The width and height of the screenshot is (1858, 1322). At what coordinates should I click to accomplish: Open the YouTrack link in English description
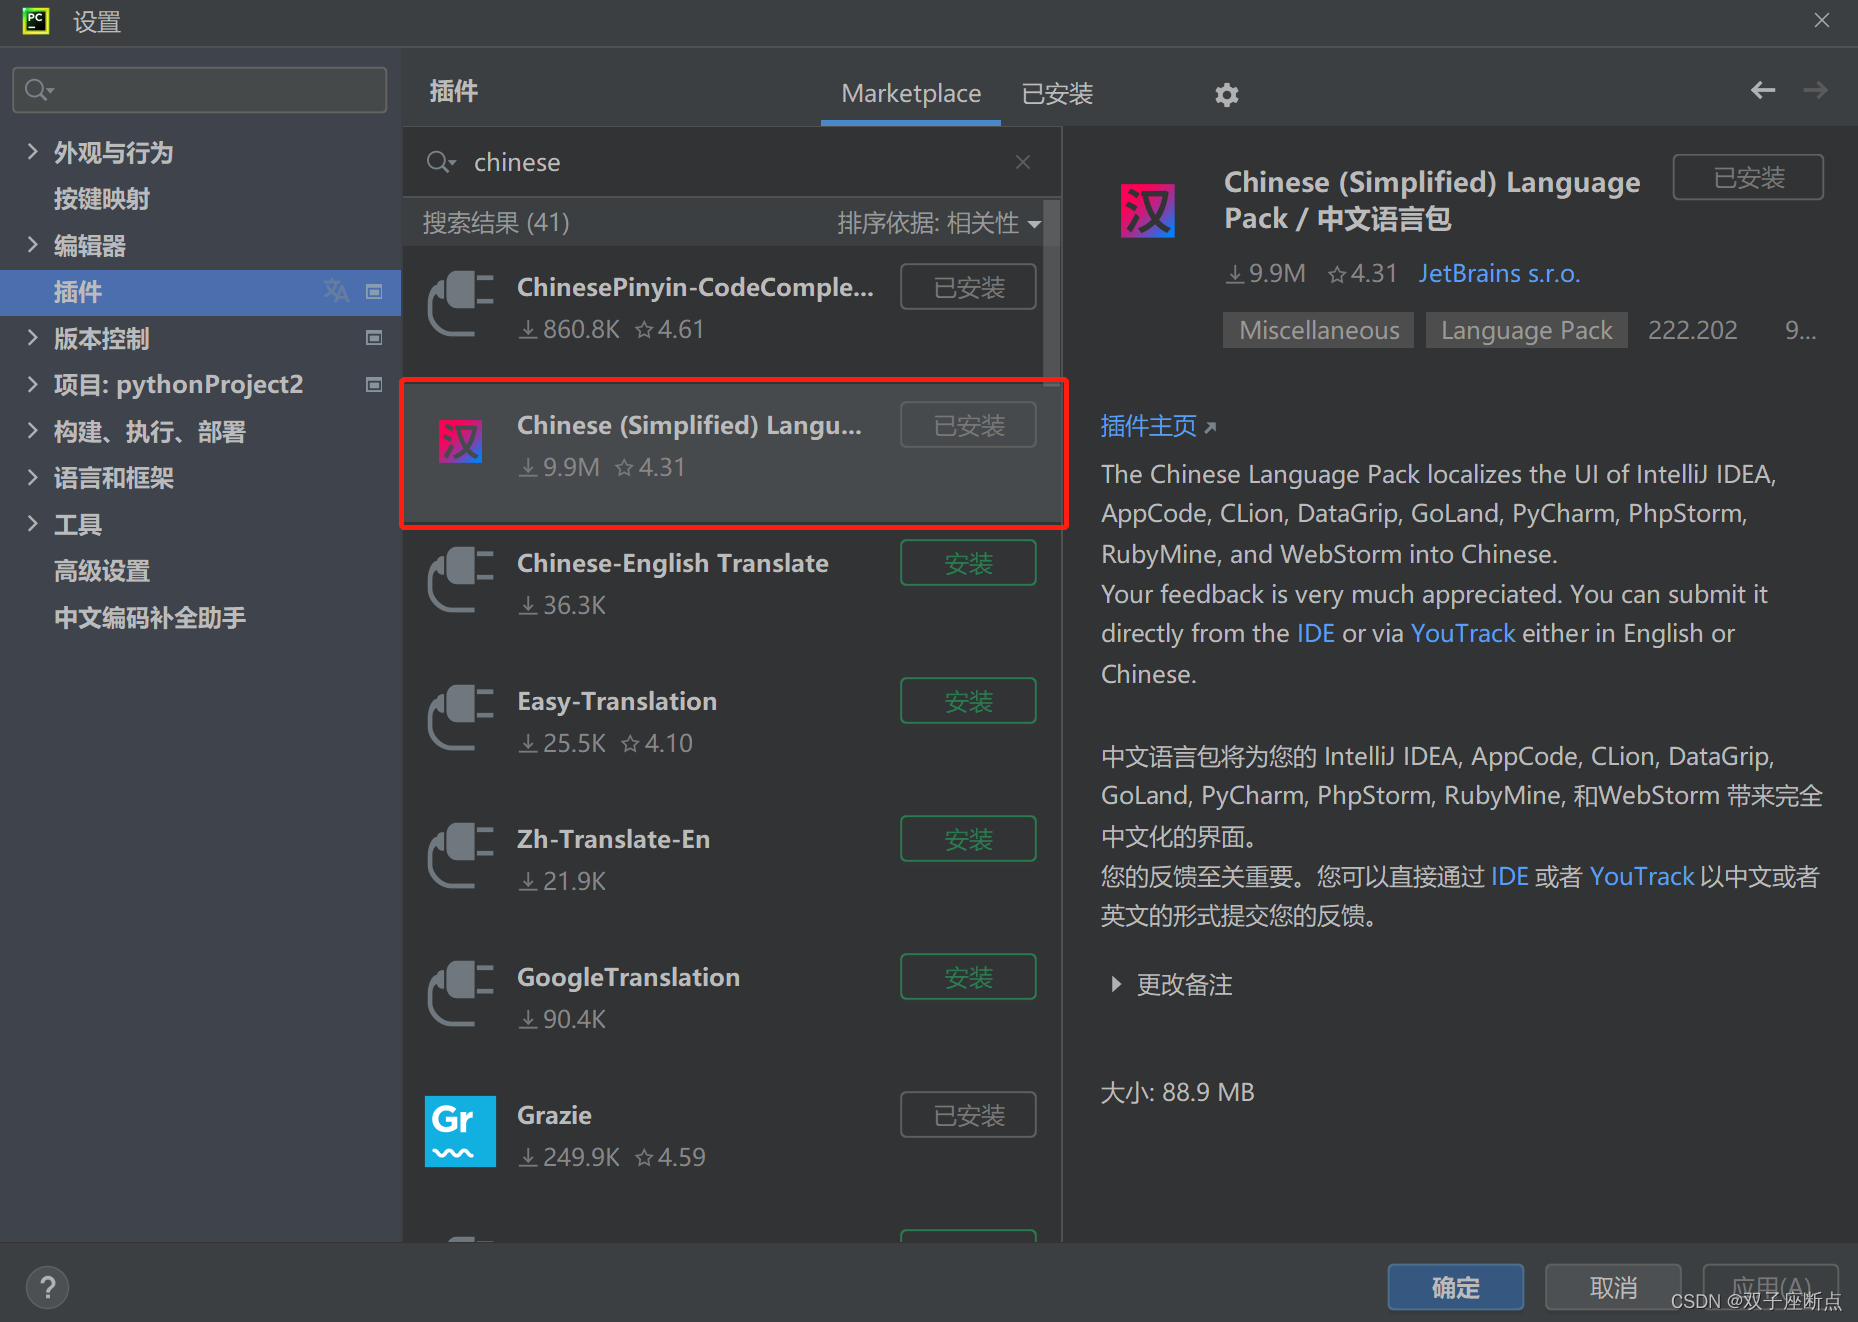pyautogui.click(x=1463, y=633)
